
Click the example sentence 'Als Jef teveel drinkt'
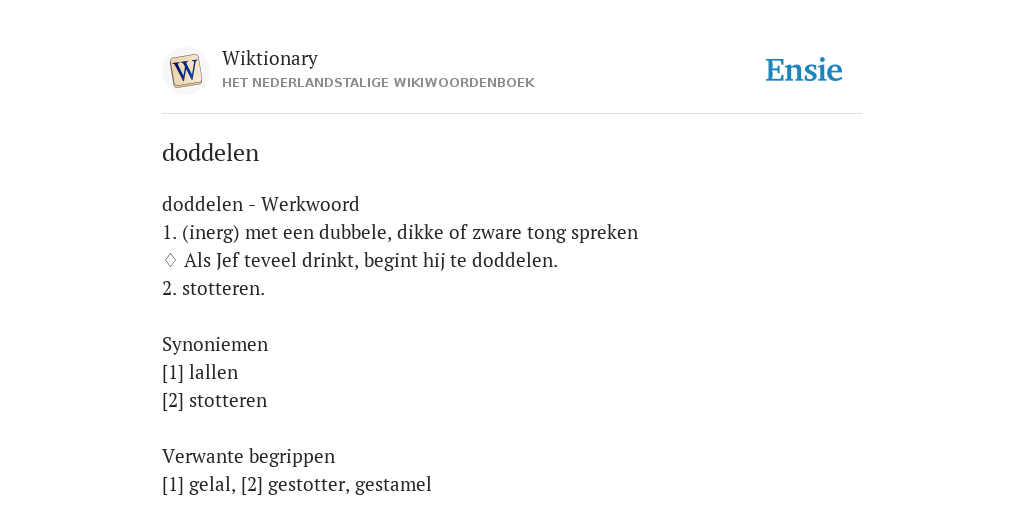tap(371, 261)
